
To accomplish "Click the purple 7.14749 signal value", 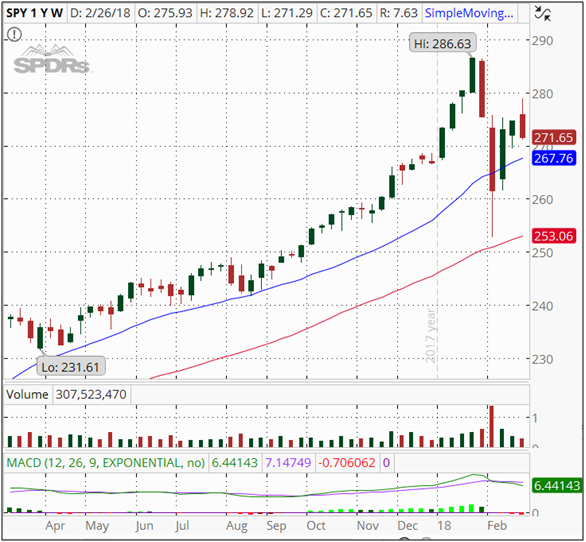I will 288,463.
